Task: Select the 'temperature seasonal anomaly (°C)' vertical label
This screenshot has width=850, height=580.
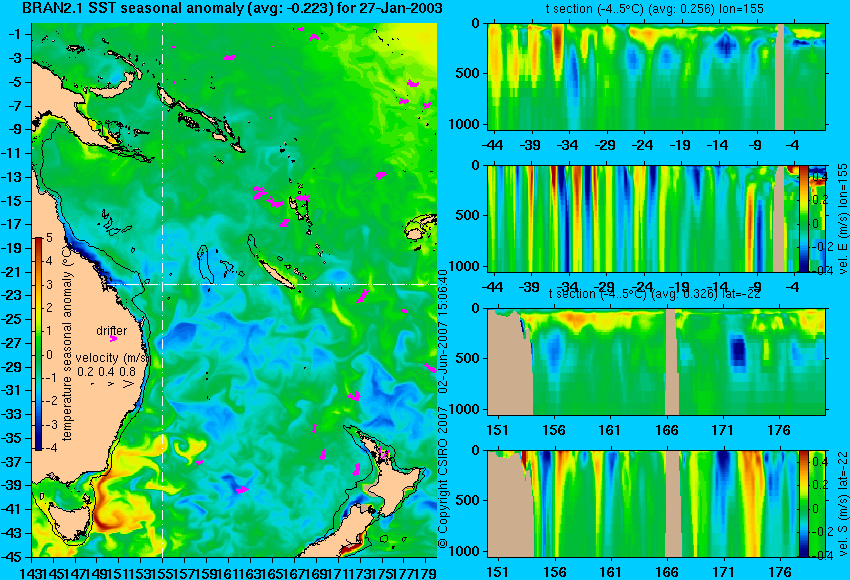Action: [67, 345]
